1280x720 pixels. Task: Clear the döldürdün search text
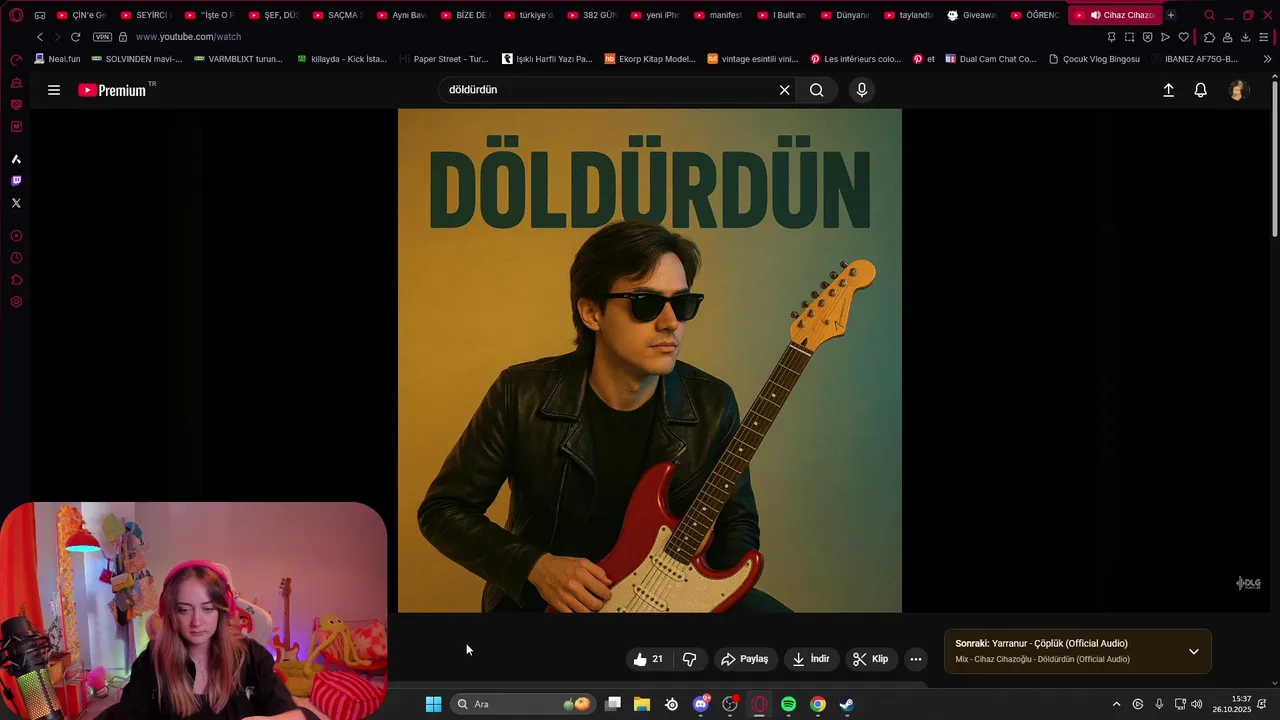[x=784, y=90]
